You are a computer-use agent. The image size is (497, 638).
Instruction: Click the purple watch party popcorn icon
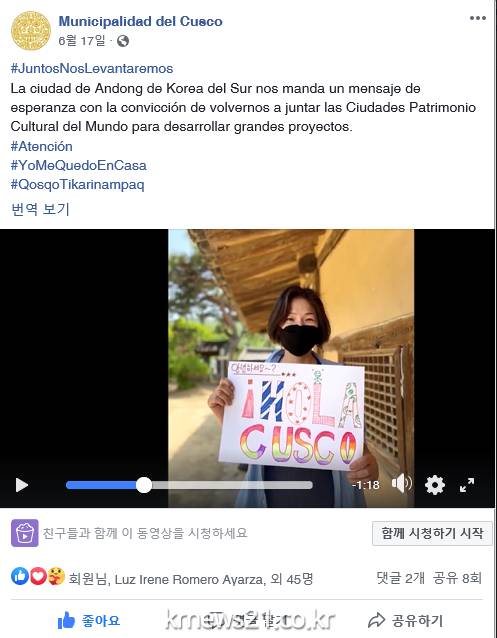pos(25,533)
